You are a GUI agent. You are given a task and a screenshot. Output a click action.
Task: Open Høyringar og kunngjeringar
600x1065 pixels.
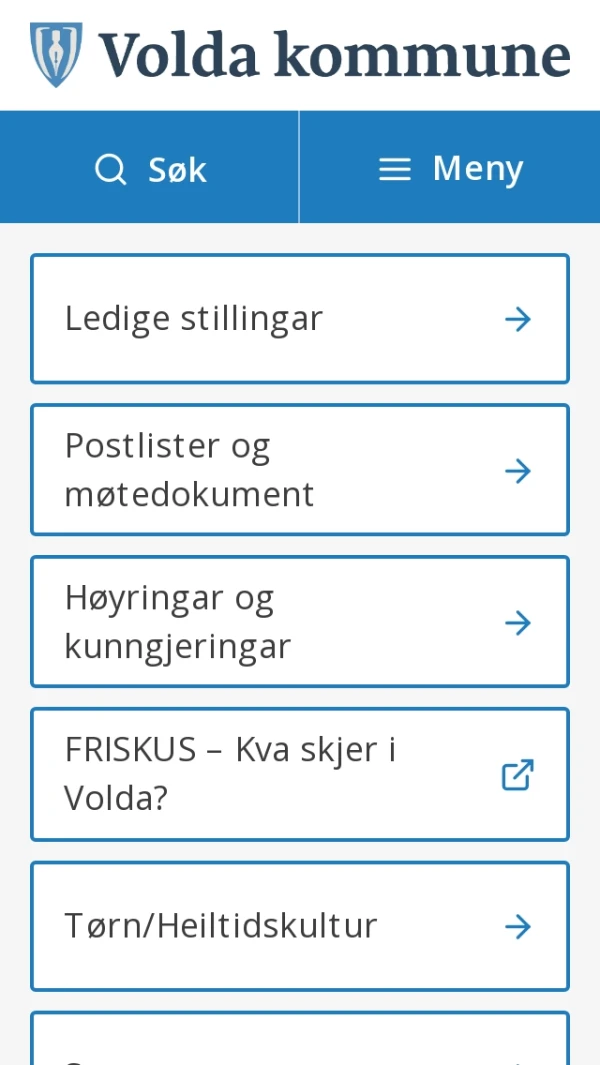coord(300,622)
